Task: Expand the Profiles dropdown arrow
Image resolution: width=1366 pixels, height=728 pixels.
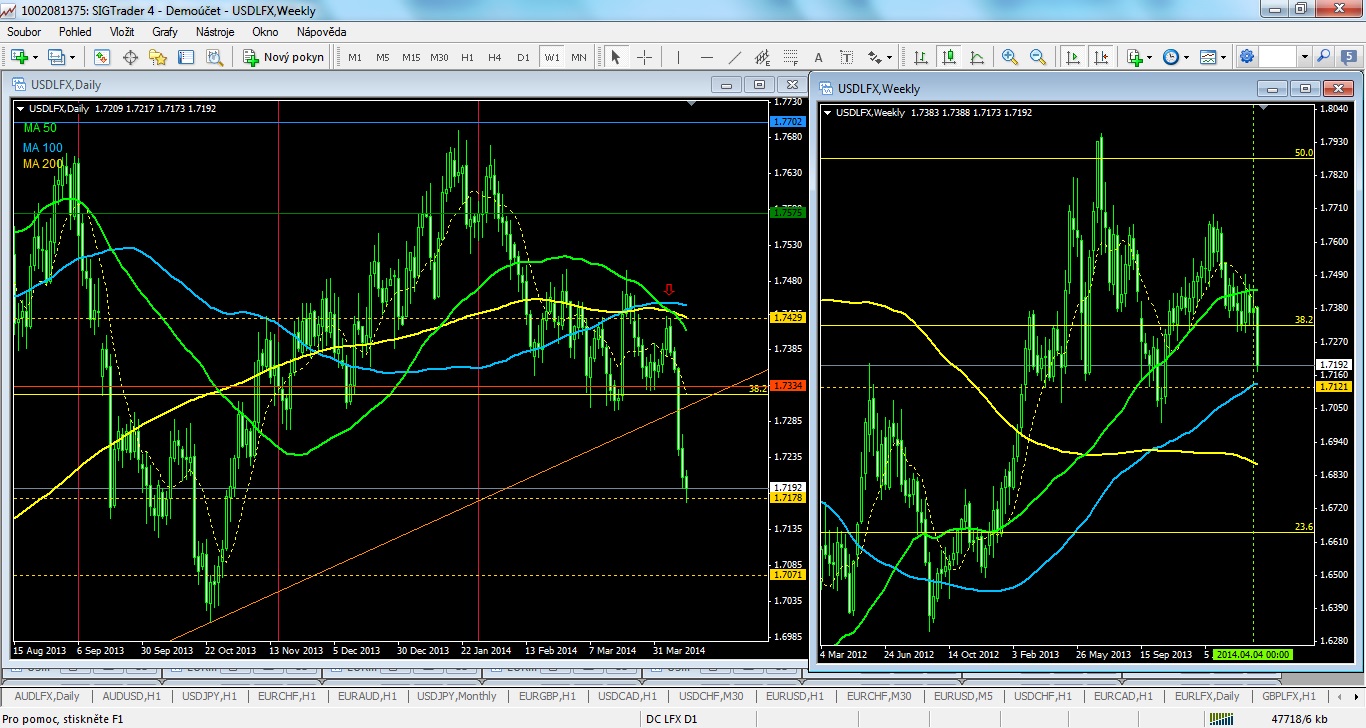Action: pos(70,57)
